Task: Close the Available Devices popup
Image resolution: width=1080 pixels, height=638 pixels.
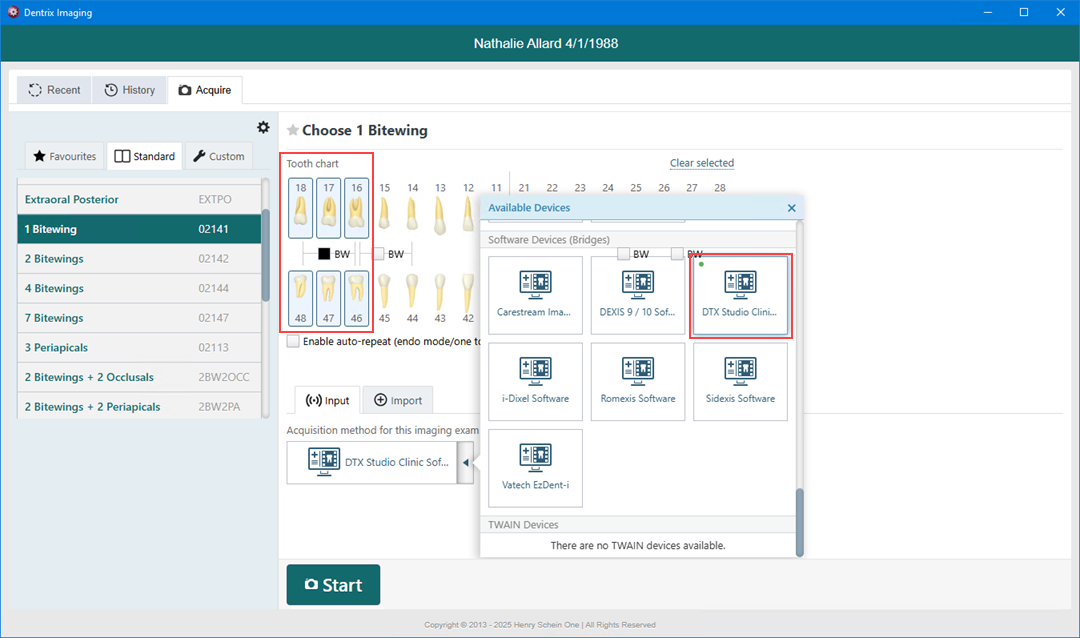Action: (791, 208)
